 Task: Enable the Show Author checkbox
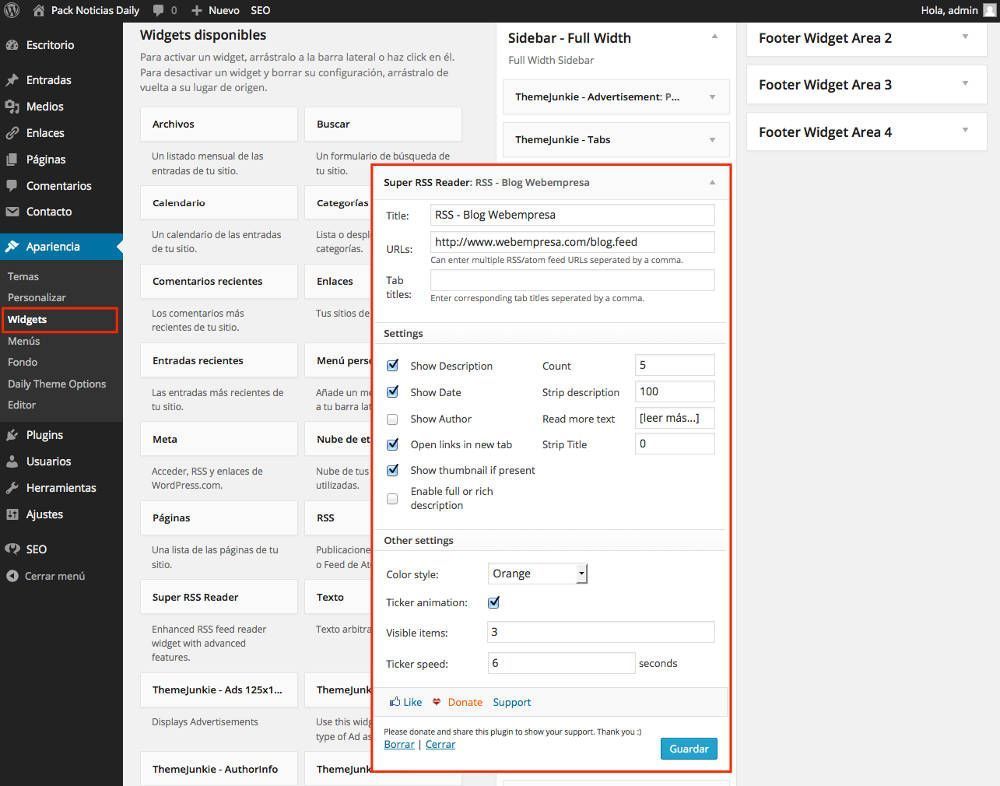click(x=393, y=419)
